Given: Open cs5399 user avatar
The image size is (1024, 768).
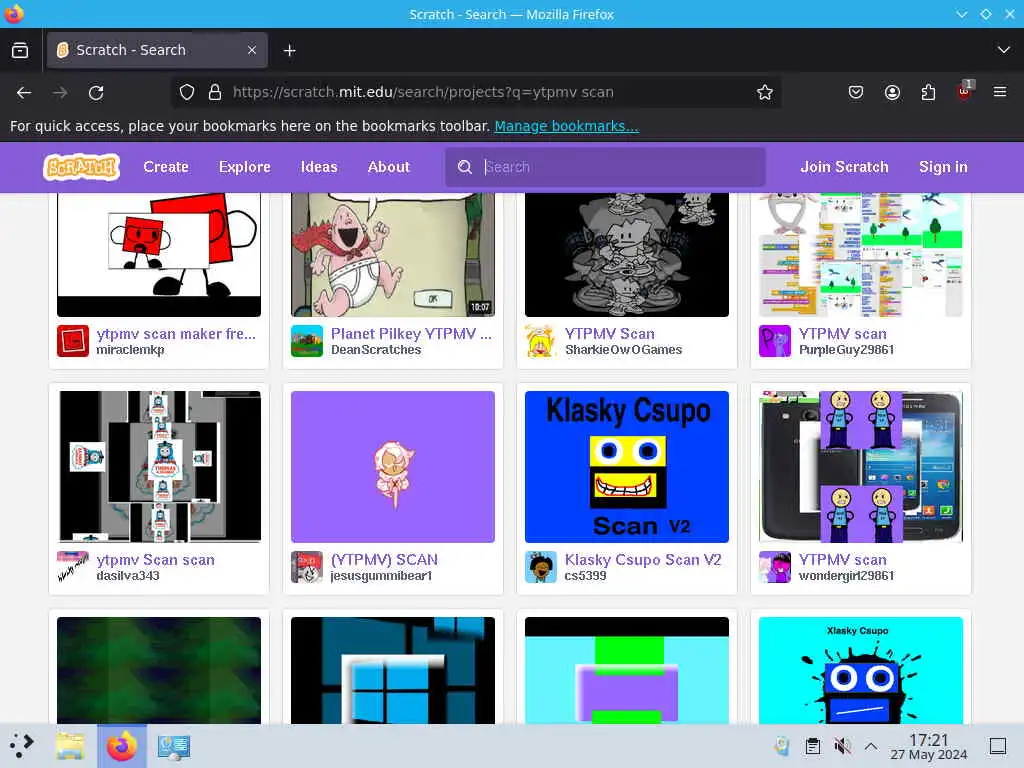Looking at the screenshot, I should [541, 567].
